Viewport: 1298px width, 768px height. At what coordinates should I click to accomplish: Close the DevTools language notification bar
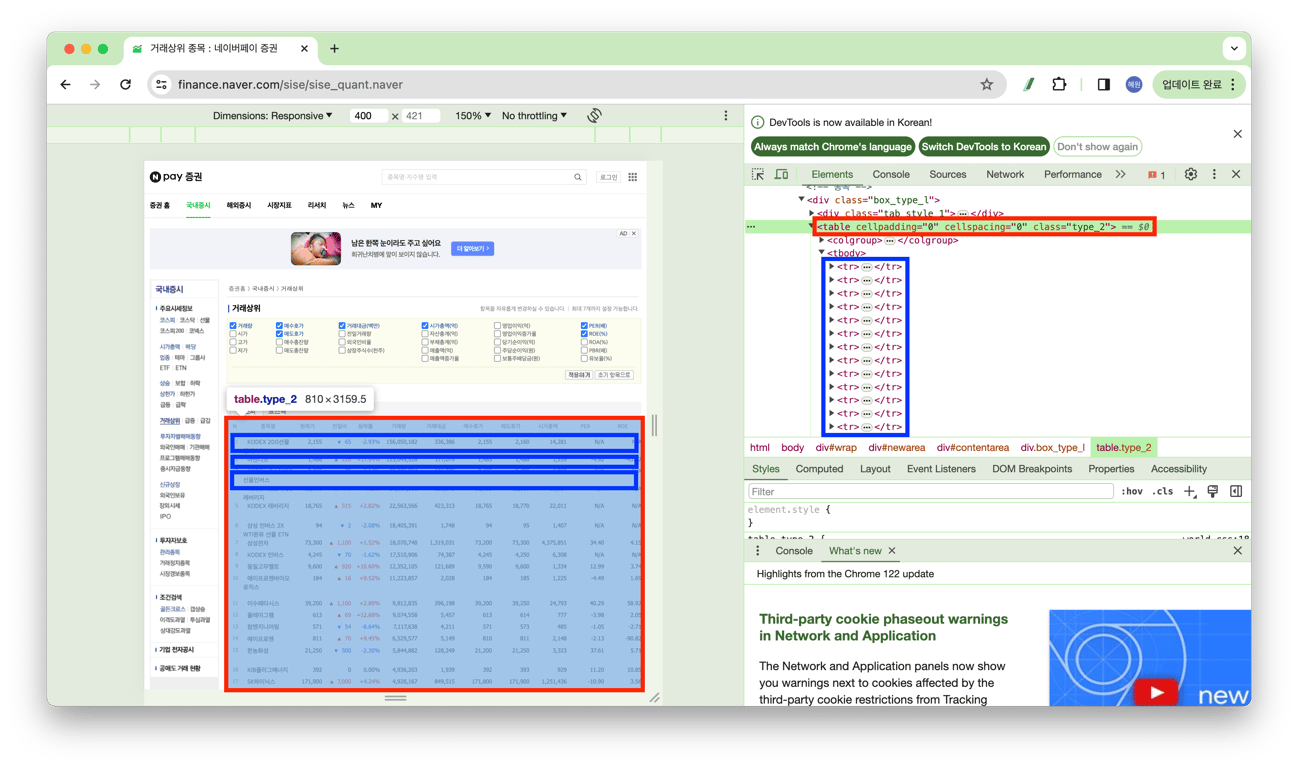pyautogui.click(x=1237, y=134)
